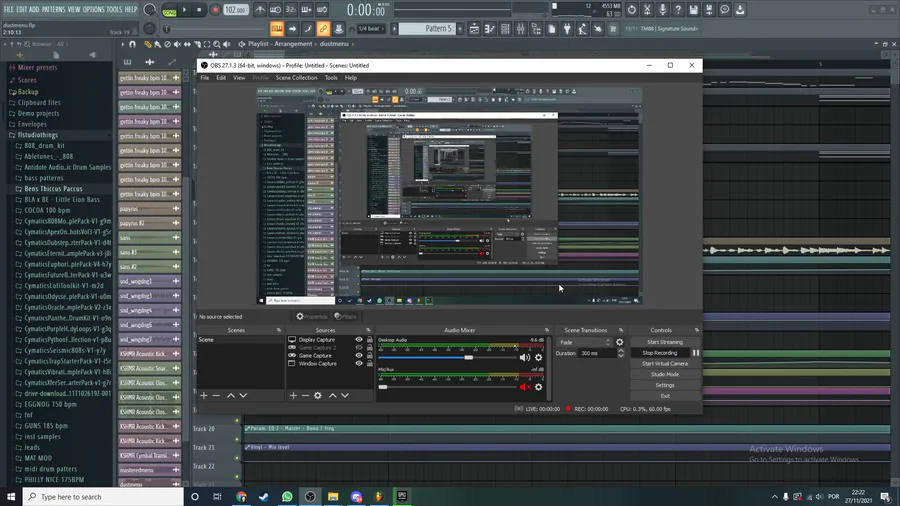
Task: Toggle SONG/pattern mode button in FL Studio
Action: [169, 11]
